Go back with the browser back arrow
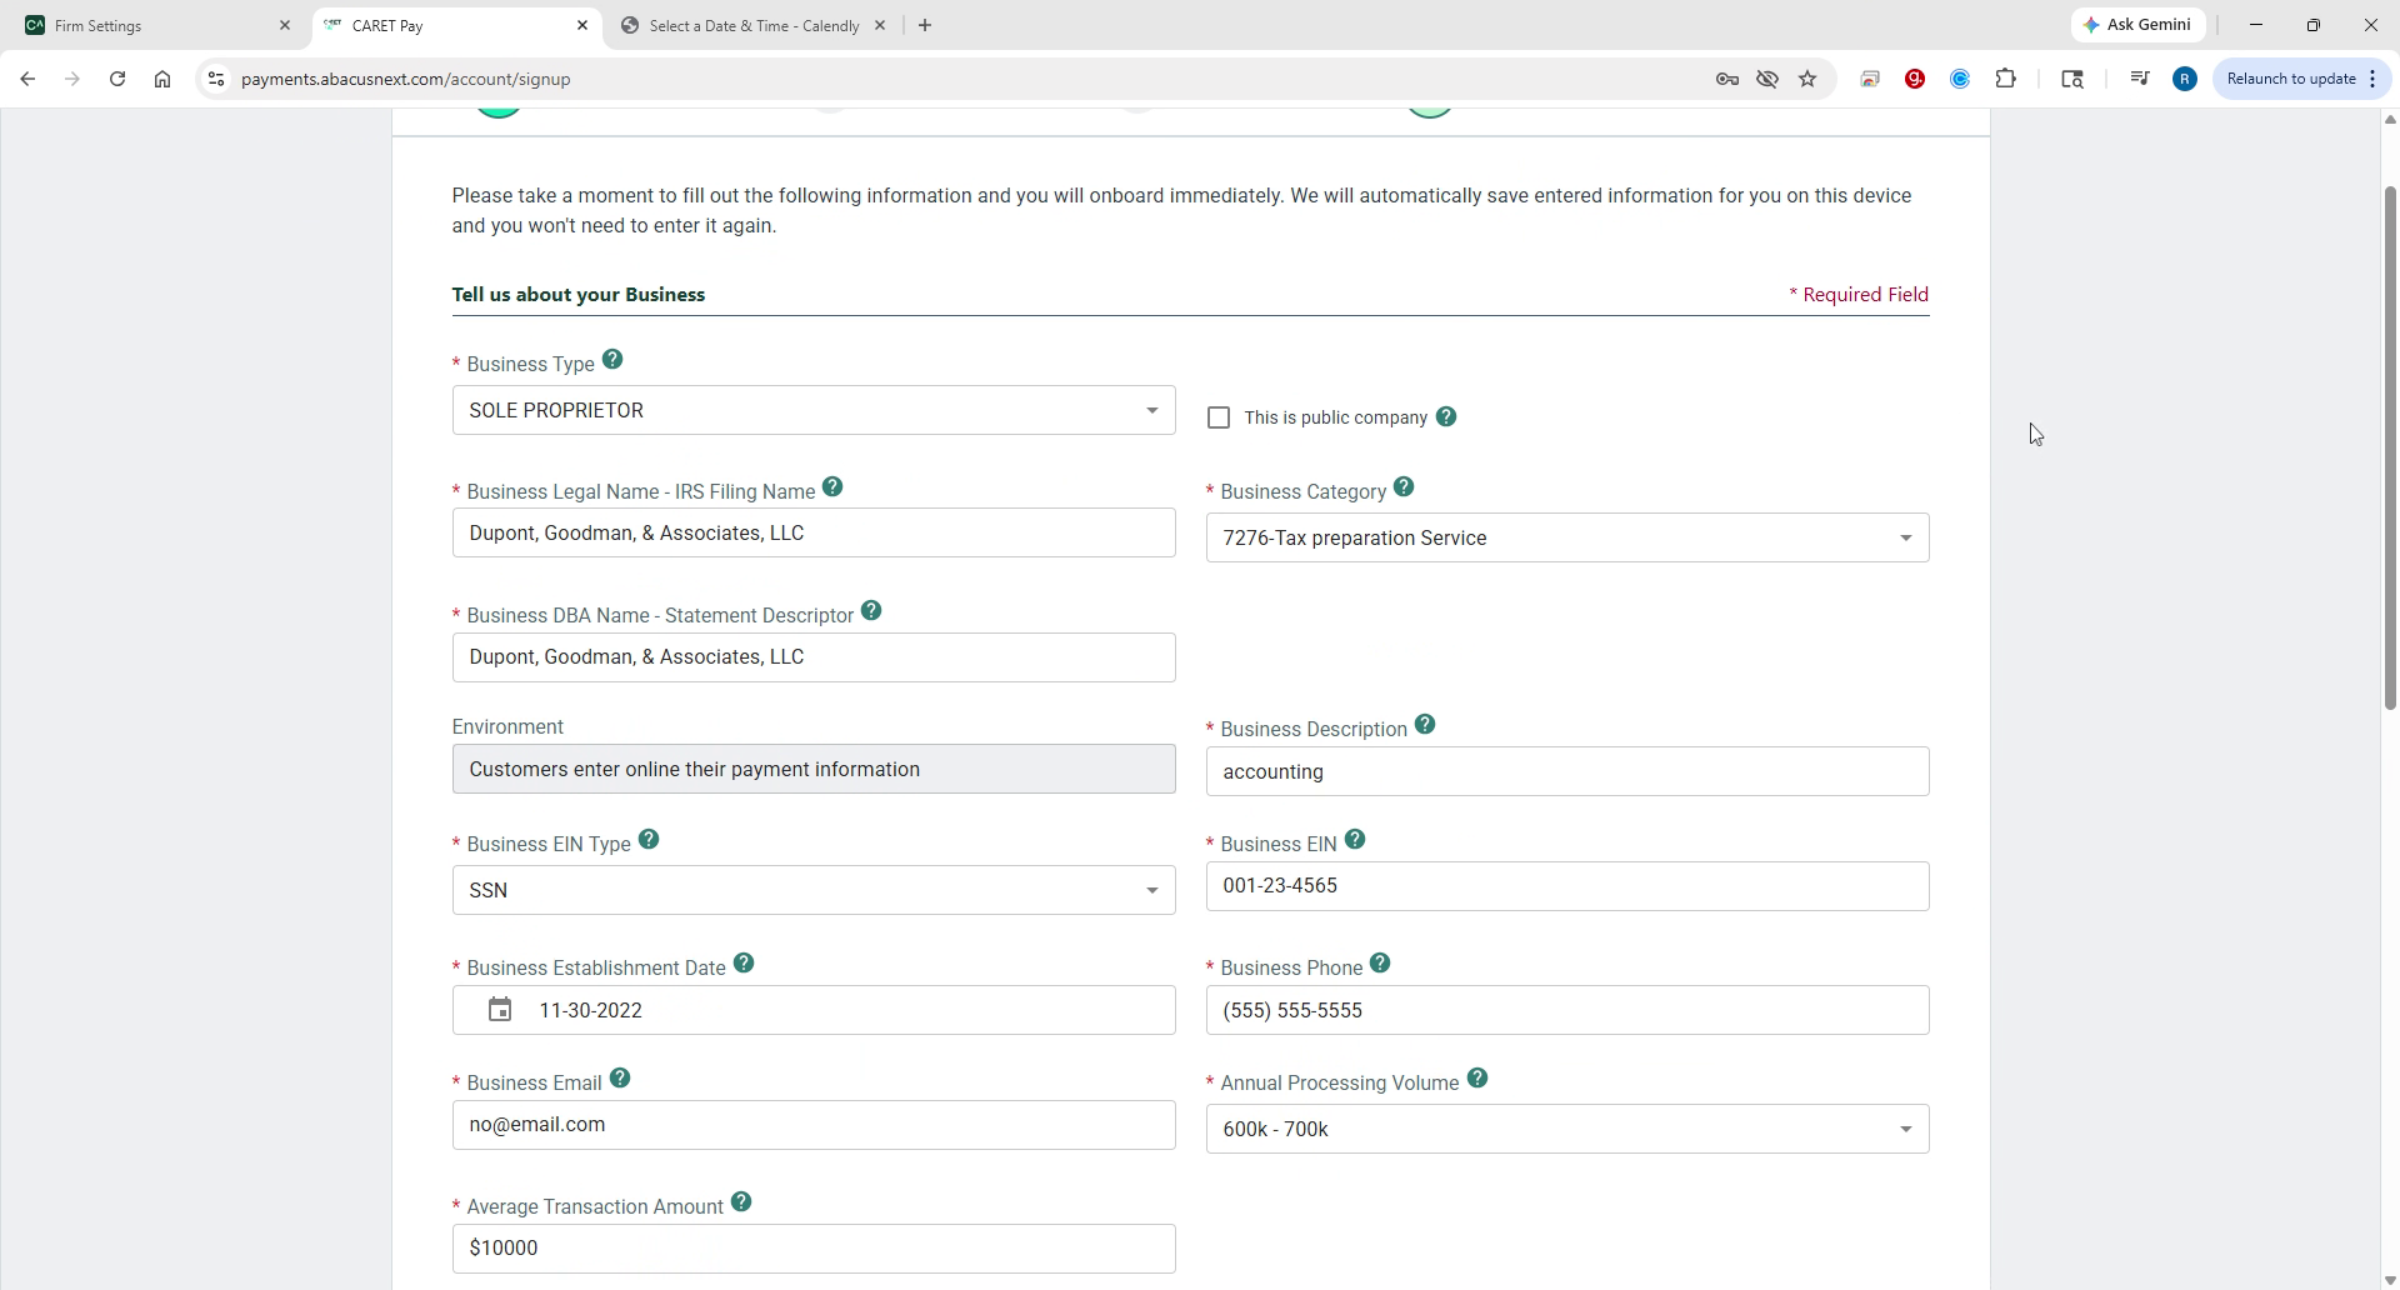The height and width of the screenshot is (1290, 2400). tap(27, 79)
